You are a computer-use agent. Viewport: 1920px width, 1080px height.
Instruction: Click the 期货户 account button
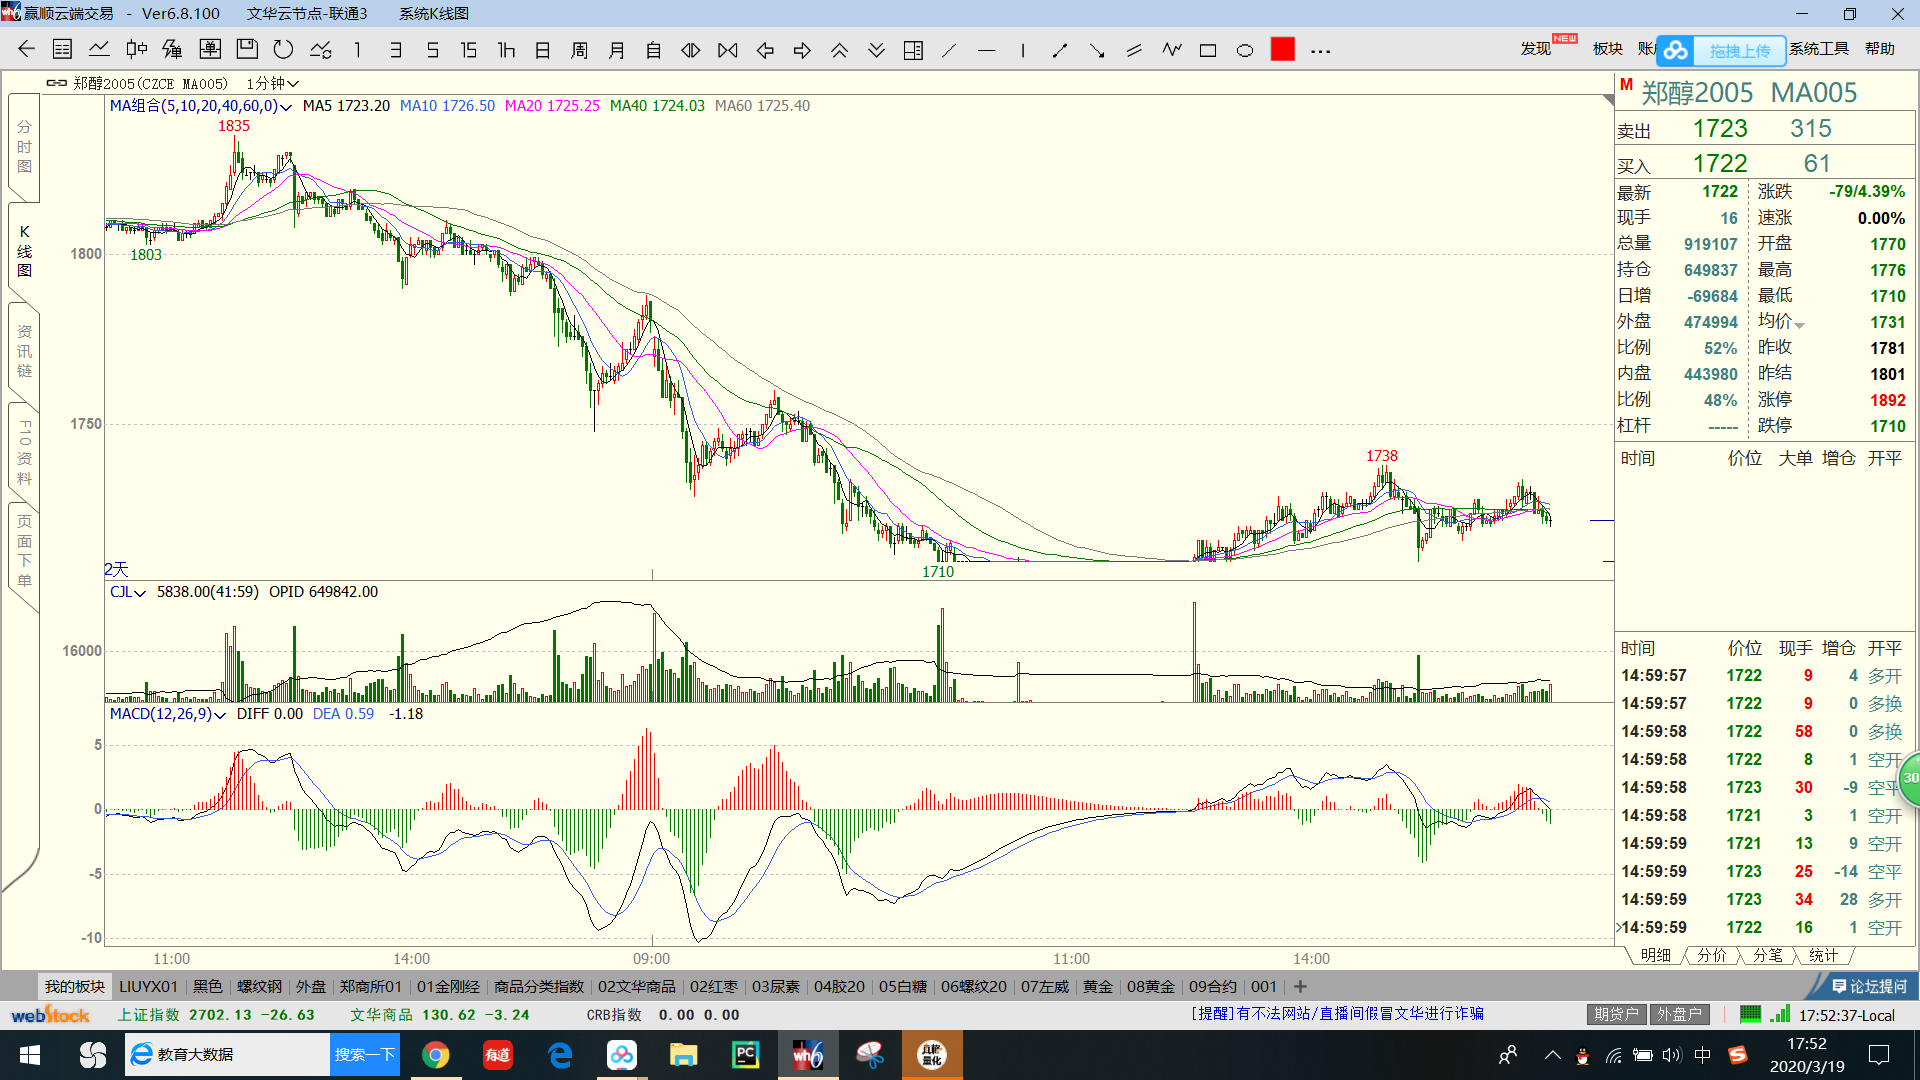click(1616, 1014)
